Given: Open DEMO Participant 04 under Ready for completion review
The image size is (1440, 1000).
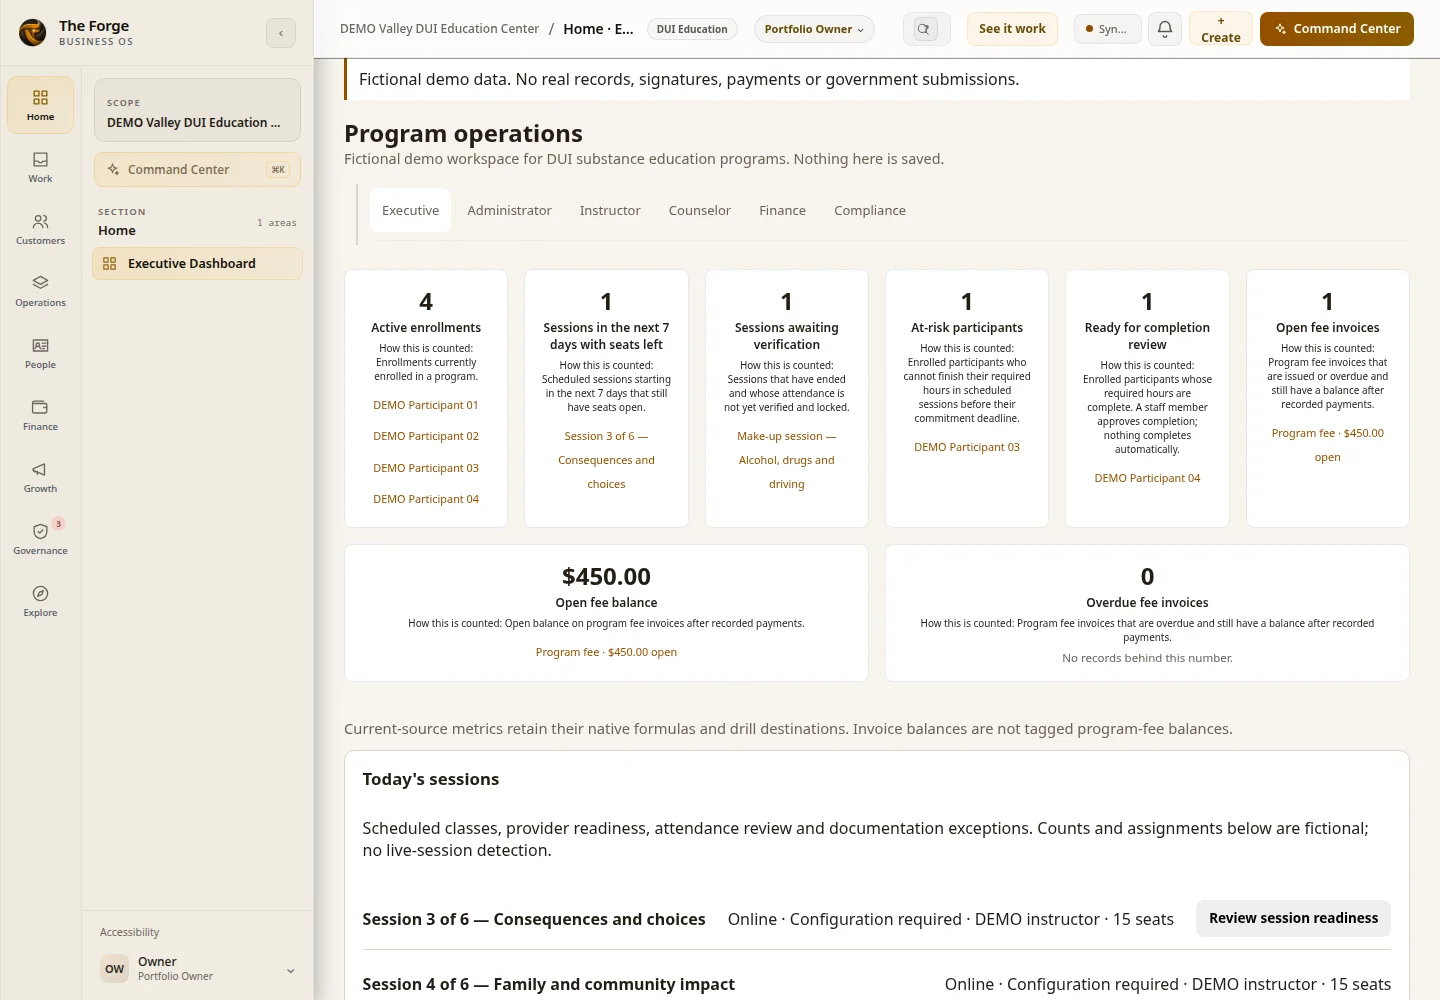Looking at the screenshot, I should [1147, 478].
